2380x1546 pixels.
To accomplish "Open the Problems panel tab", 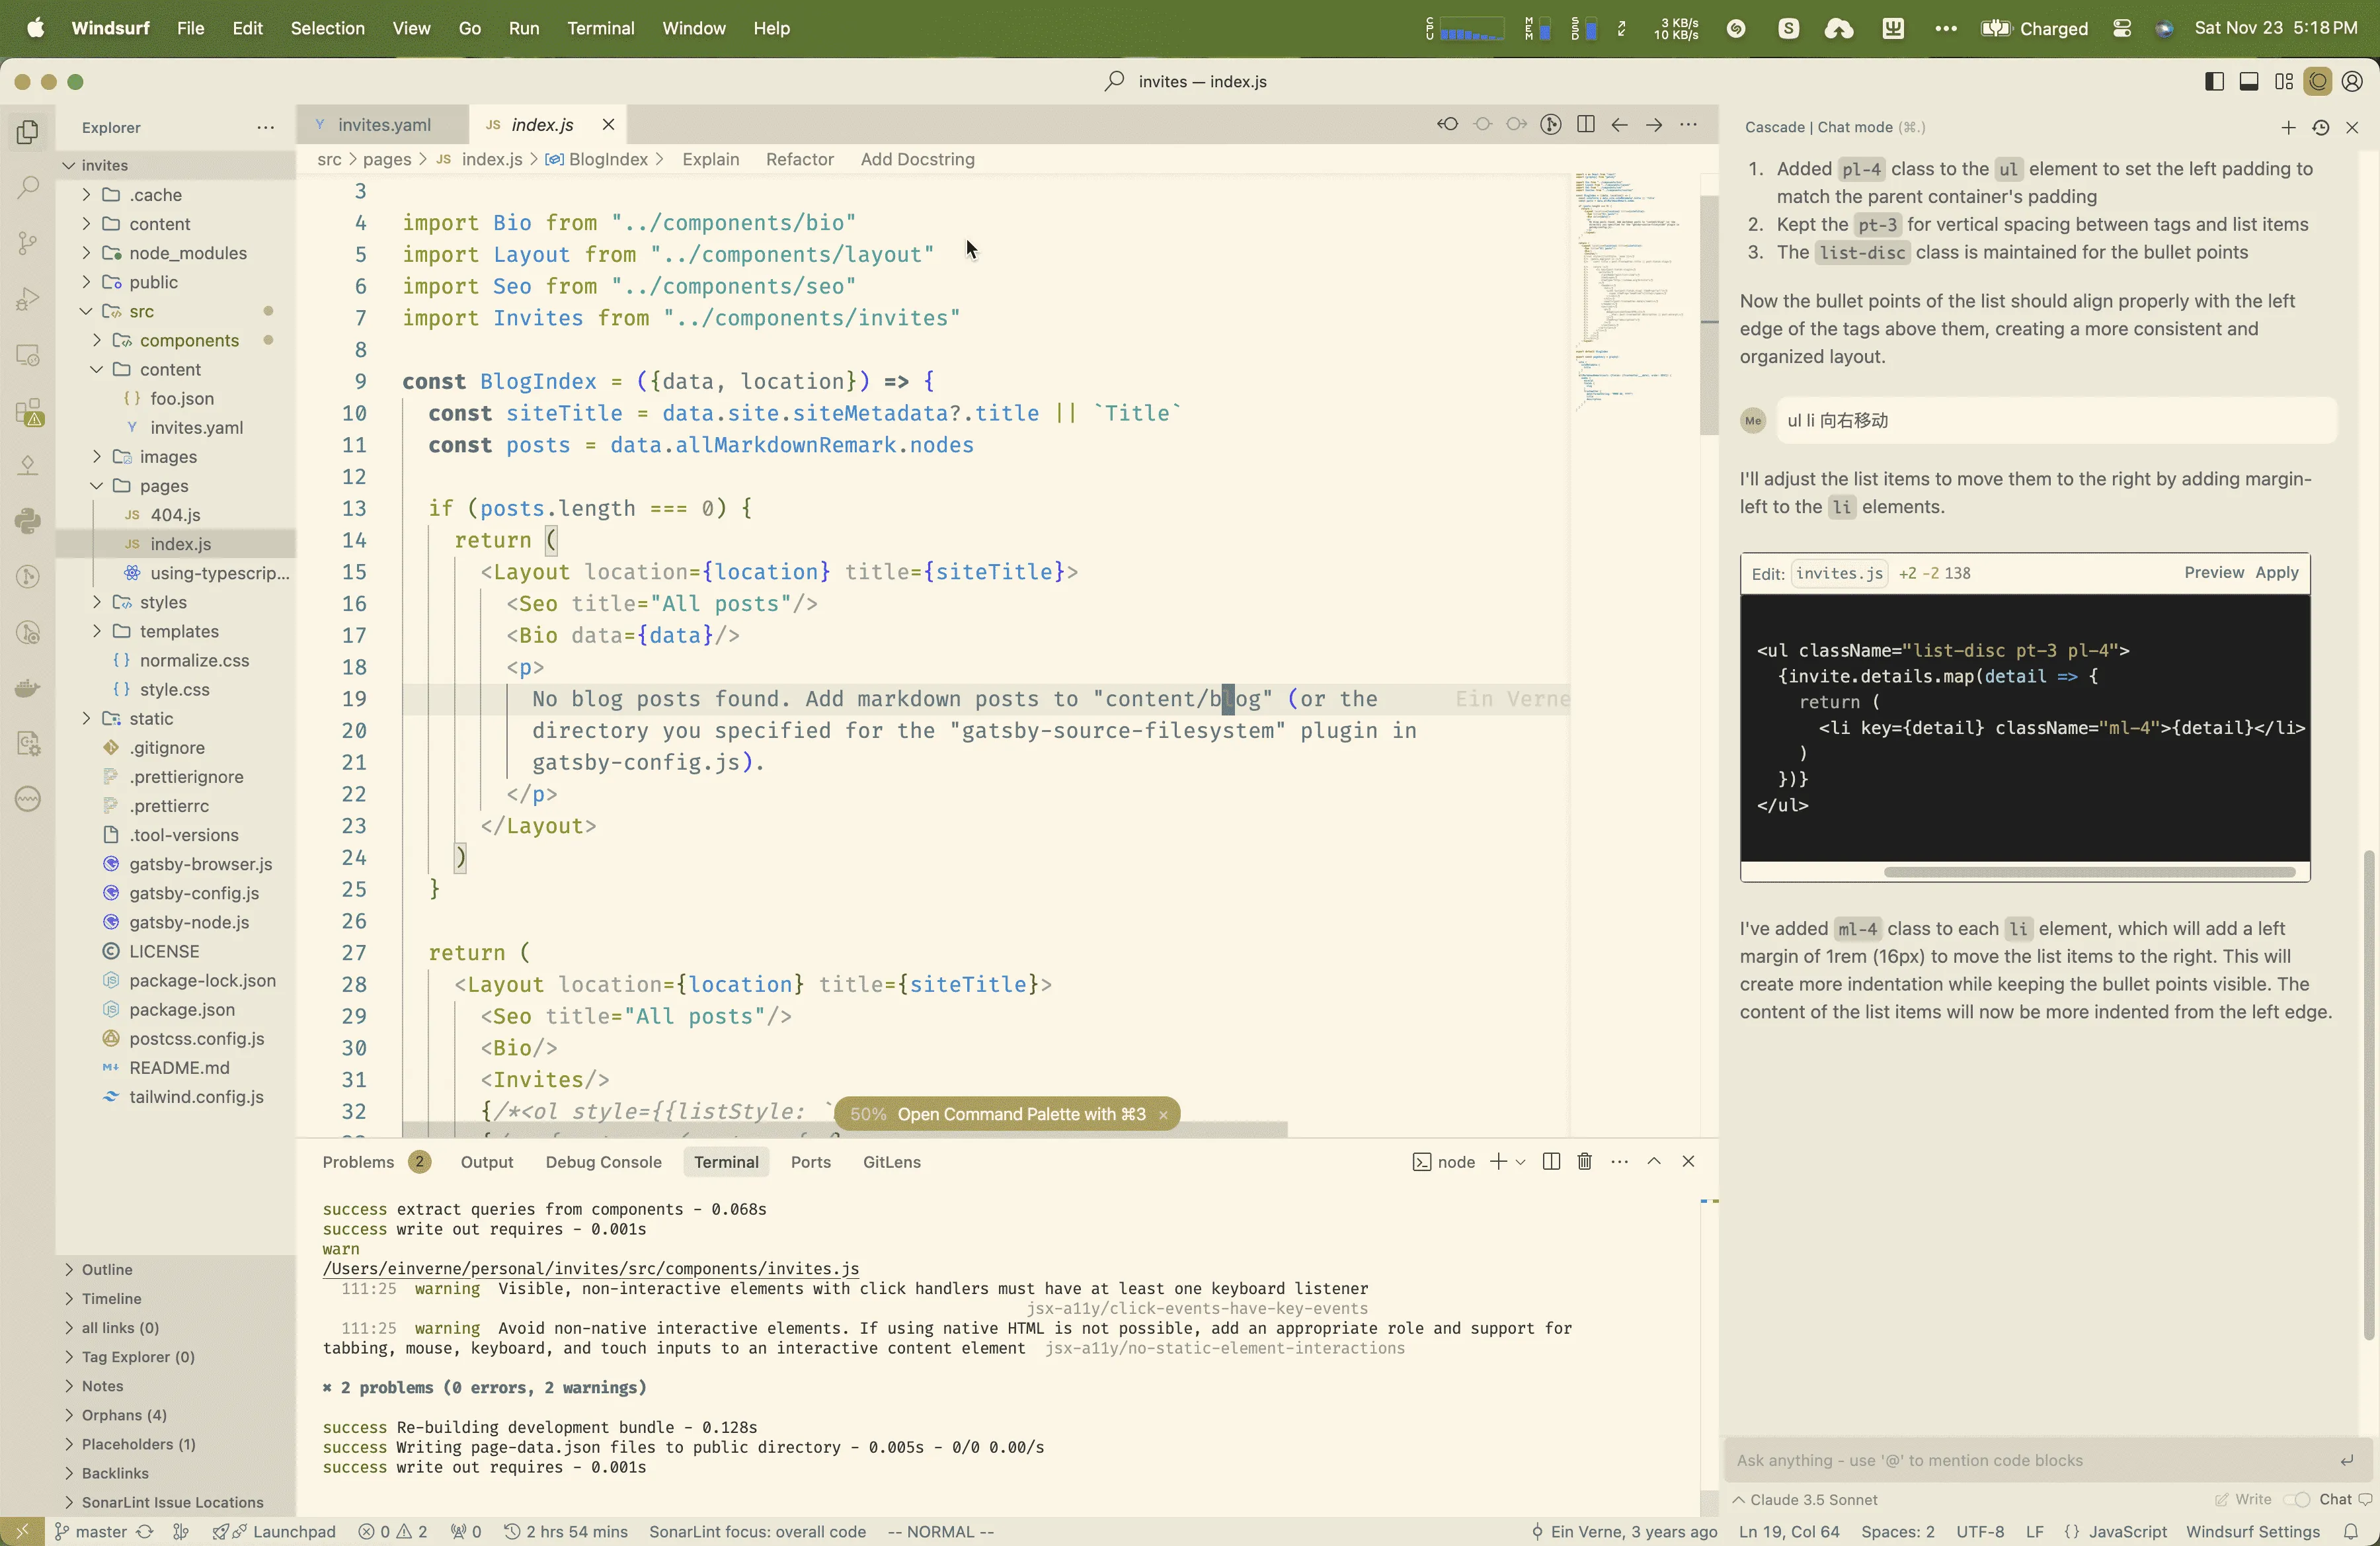I will tap(358, 1161).
